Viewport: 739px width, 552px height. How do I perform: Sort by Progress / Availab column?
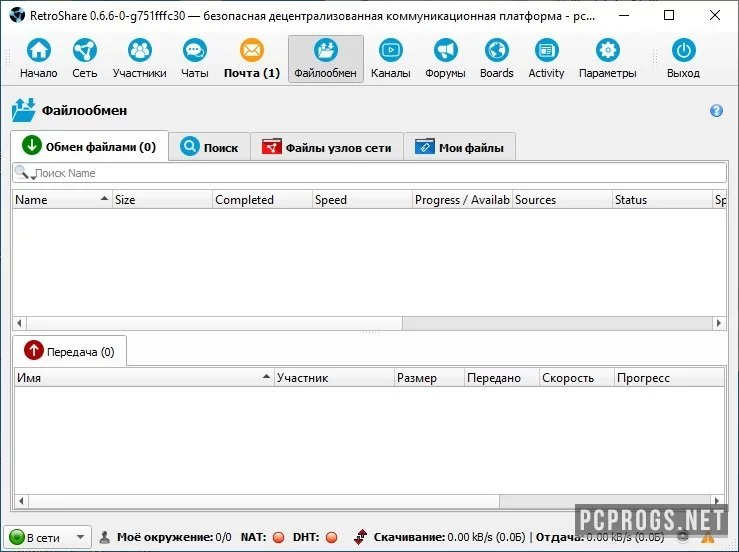pos(462,199)
